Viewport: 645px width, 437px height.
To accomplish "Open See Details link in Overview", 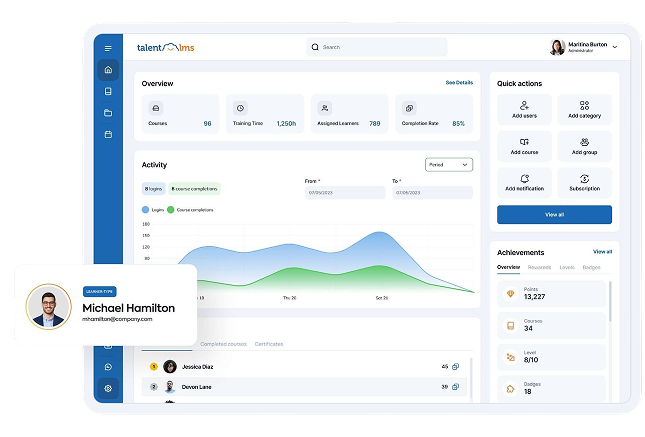I will coord(459,83).
